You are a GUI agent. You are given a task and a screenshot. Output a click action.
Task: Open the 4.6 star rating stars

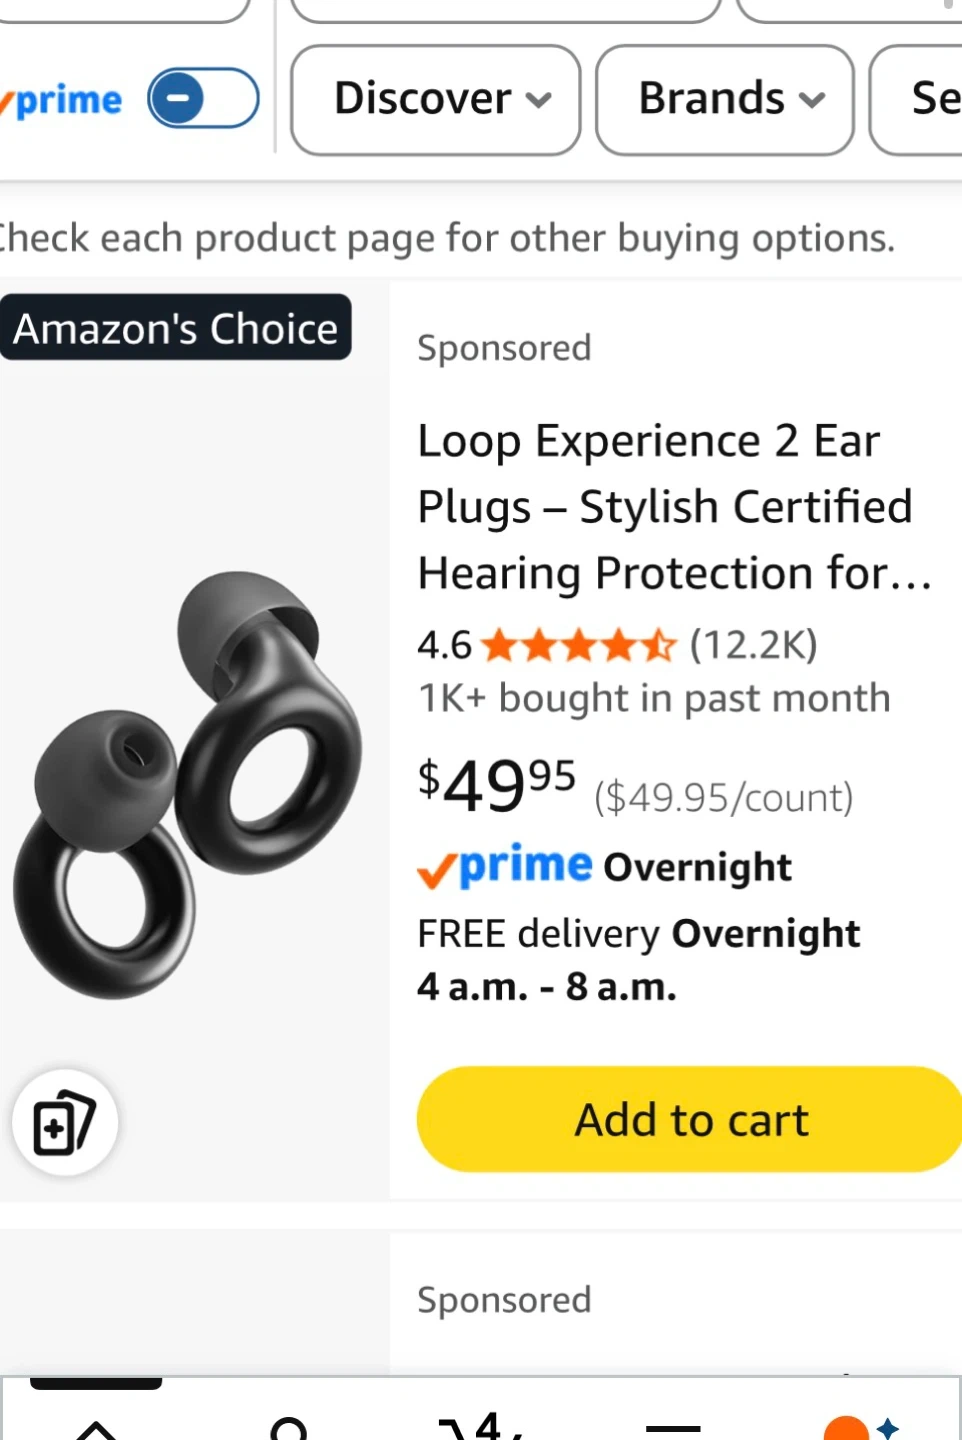point(578,646)
